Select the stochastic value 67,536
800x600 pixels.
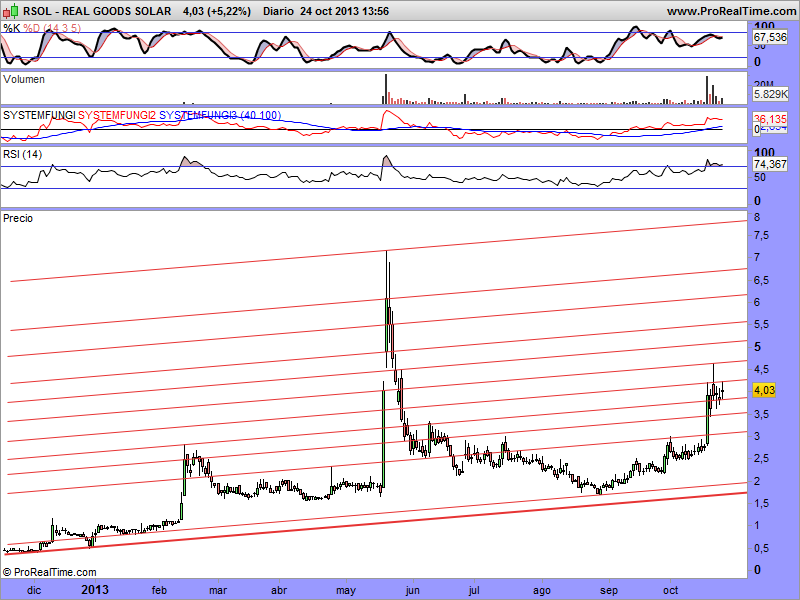click(x=770, y=37)
